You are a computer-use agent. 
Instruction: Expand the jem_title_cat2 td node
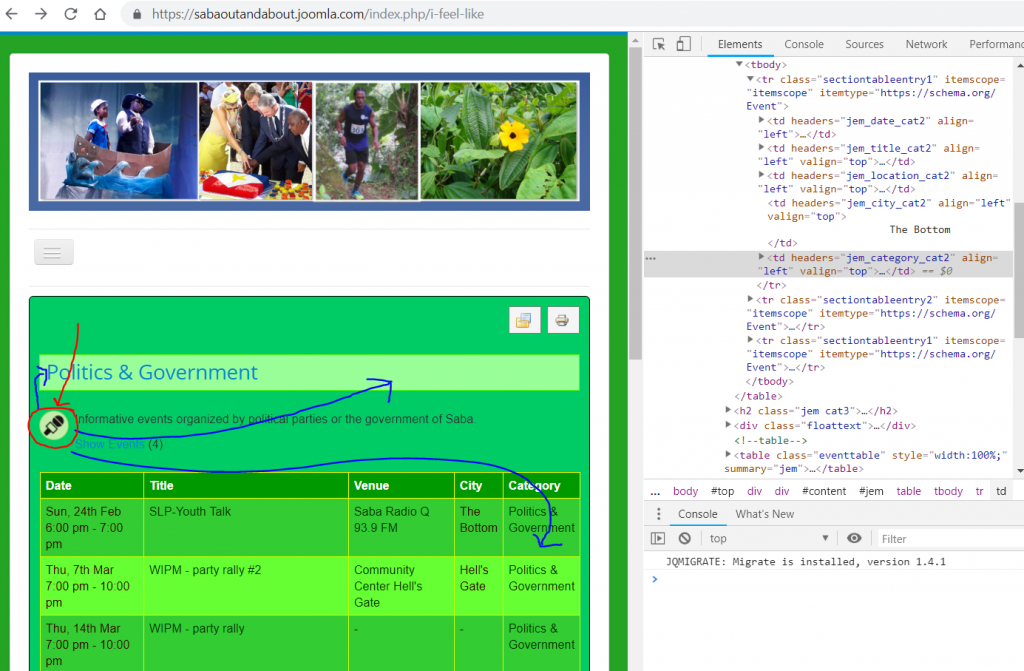[761, 148]
